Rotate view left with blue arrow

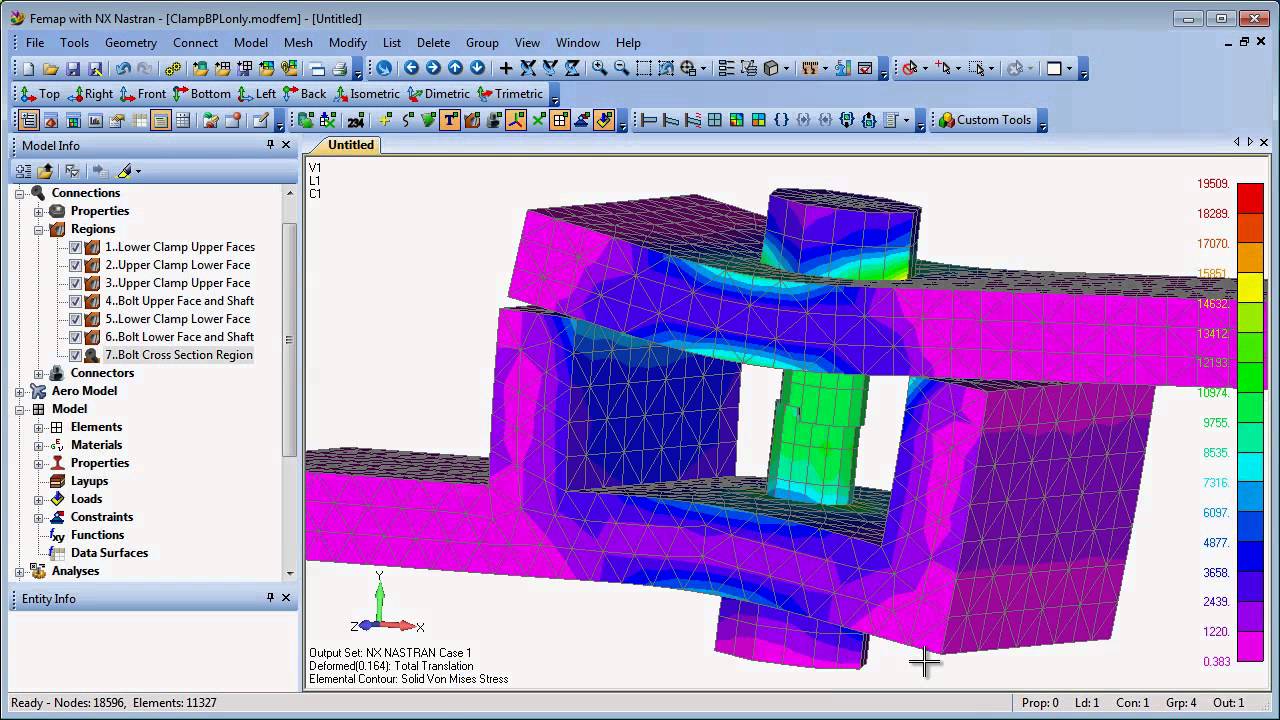411,68
